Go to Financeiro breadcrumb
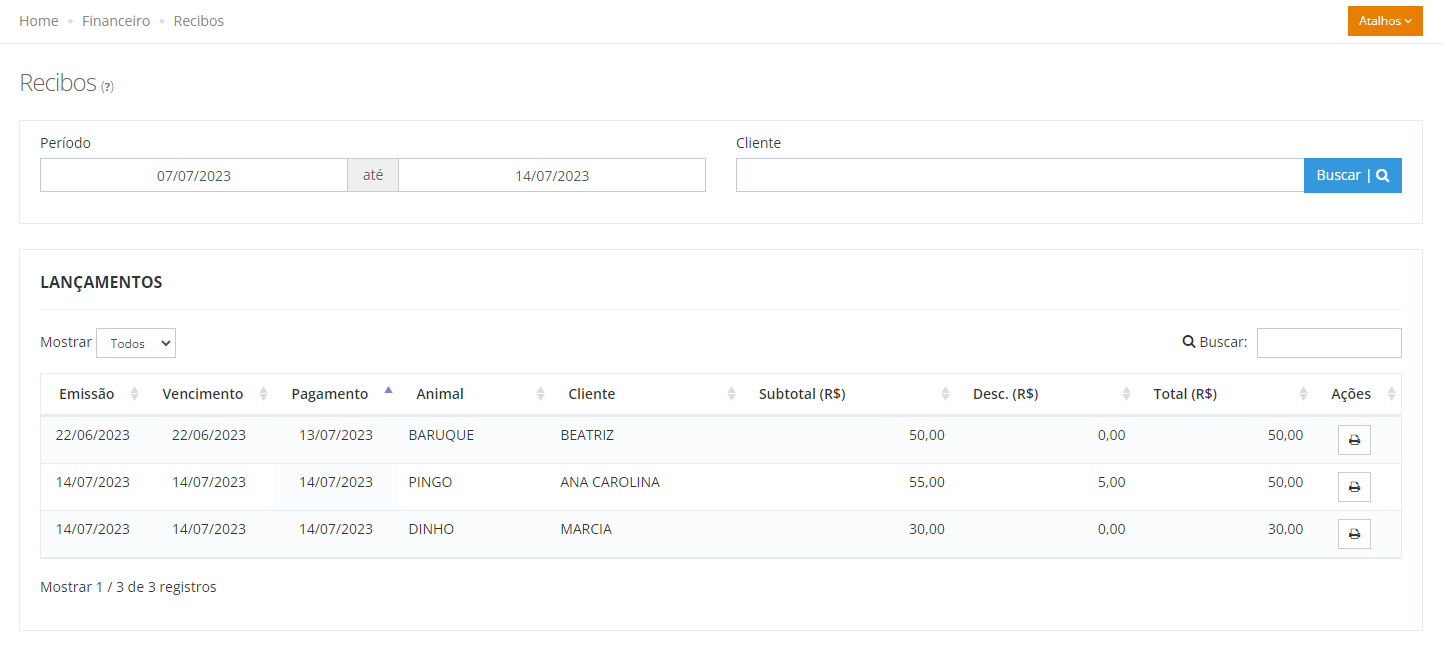 [116, 21]
